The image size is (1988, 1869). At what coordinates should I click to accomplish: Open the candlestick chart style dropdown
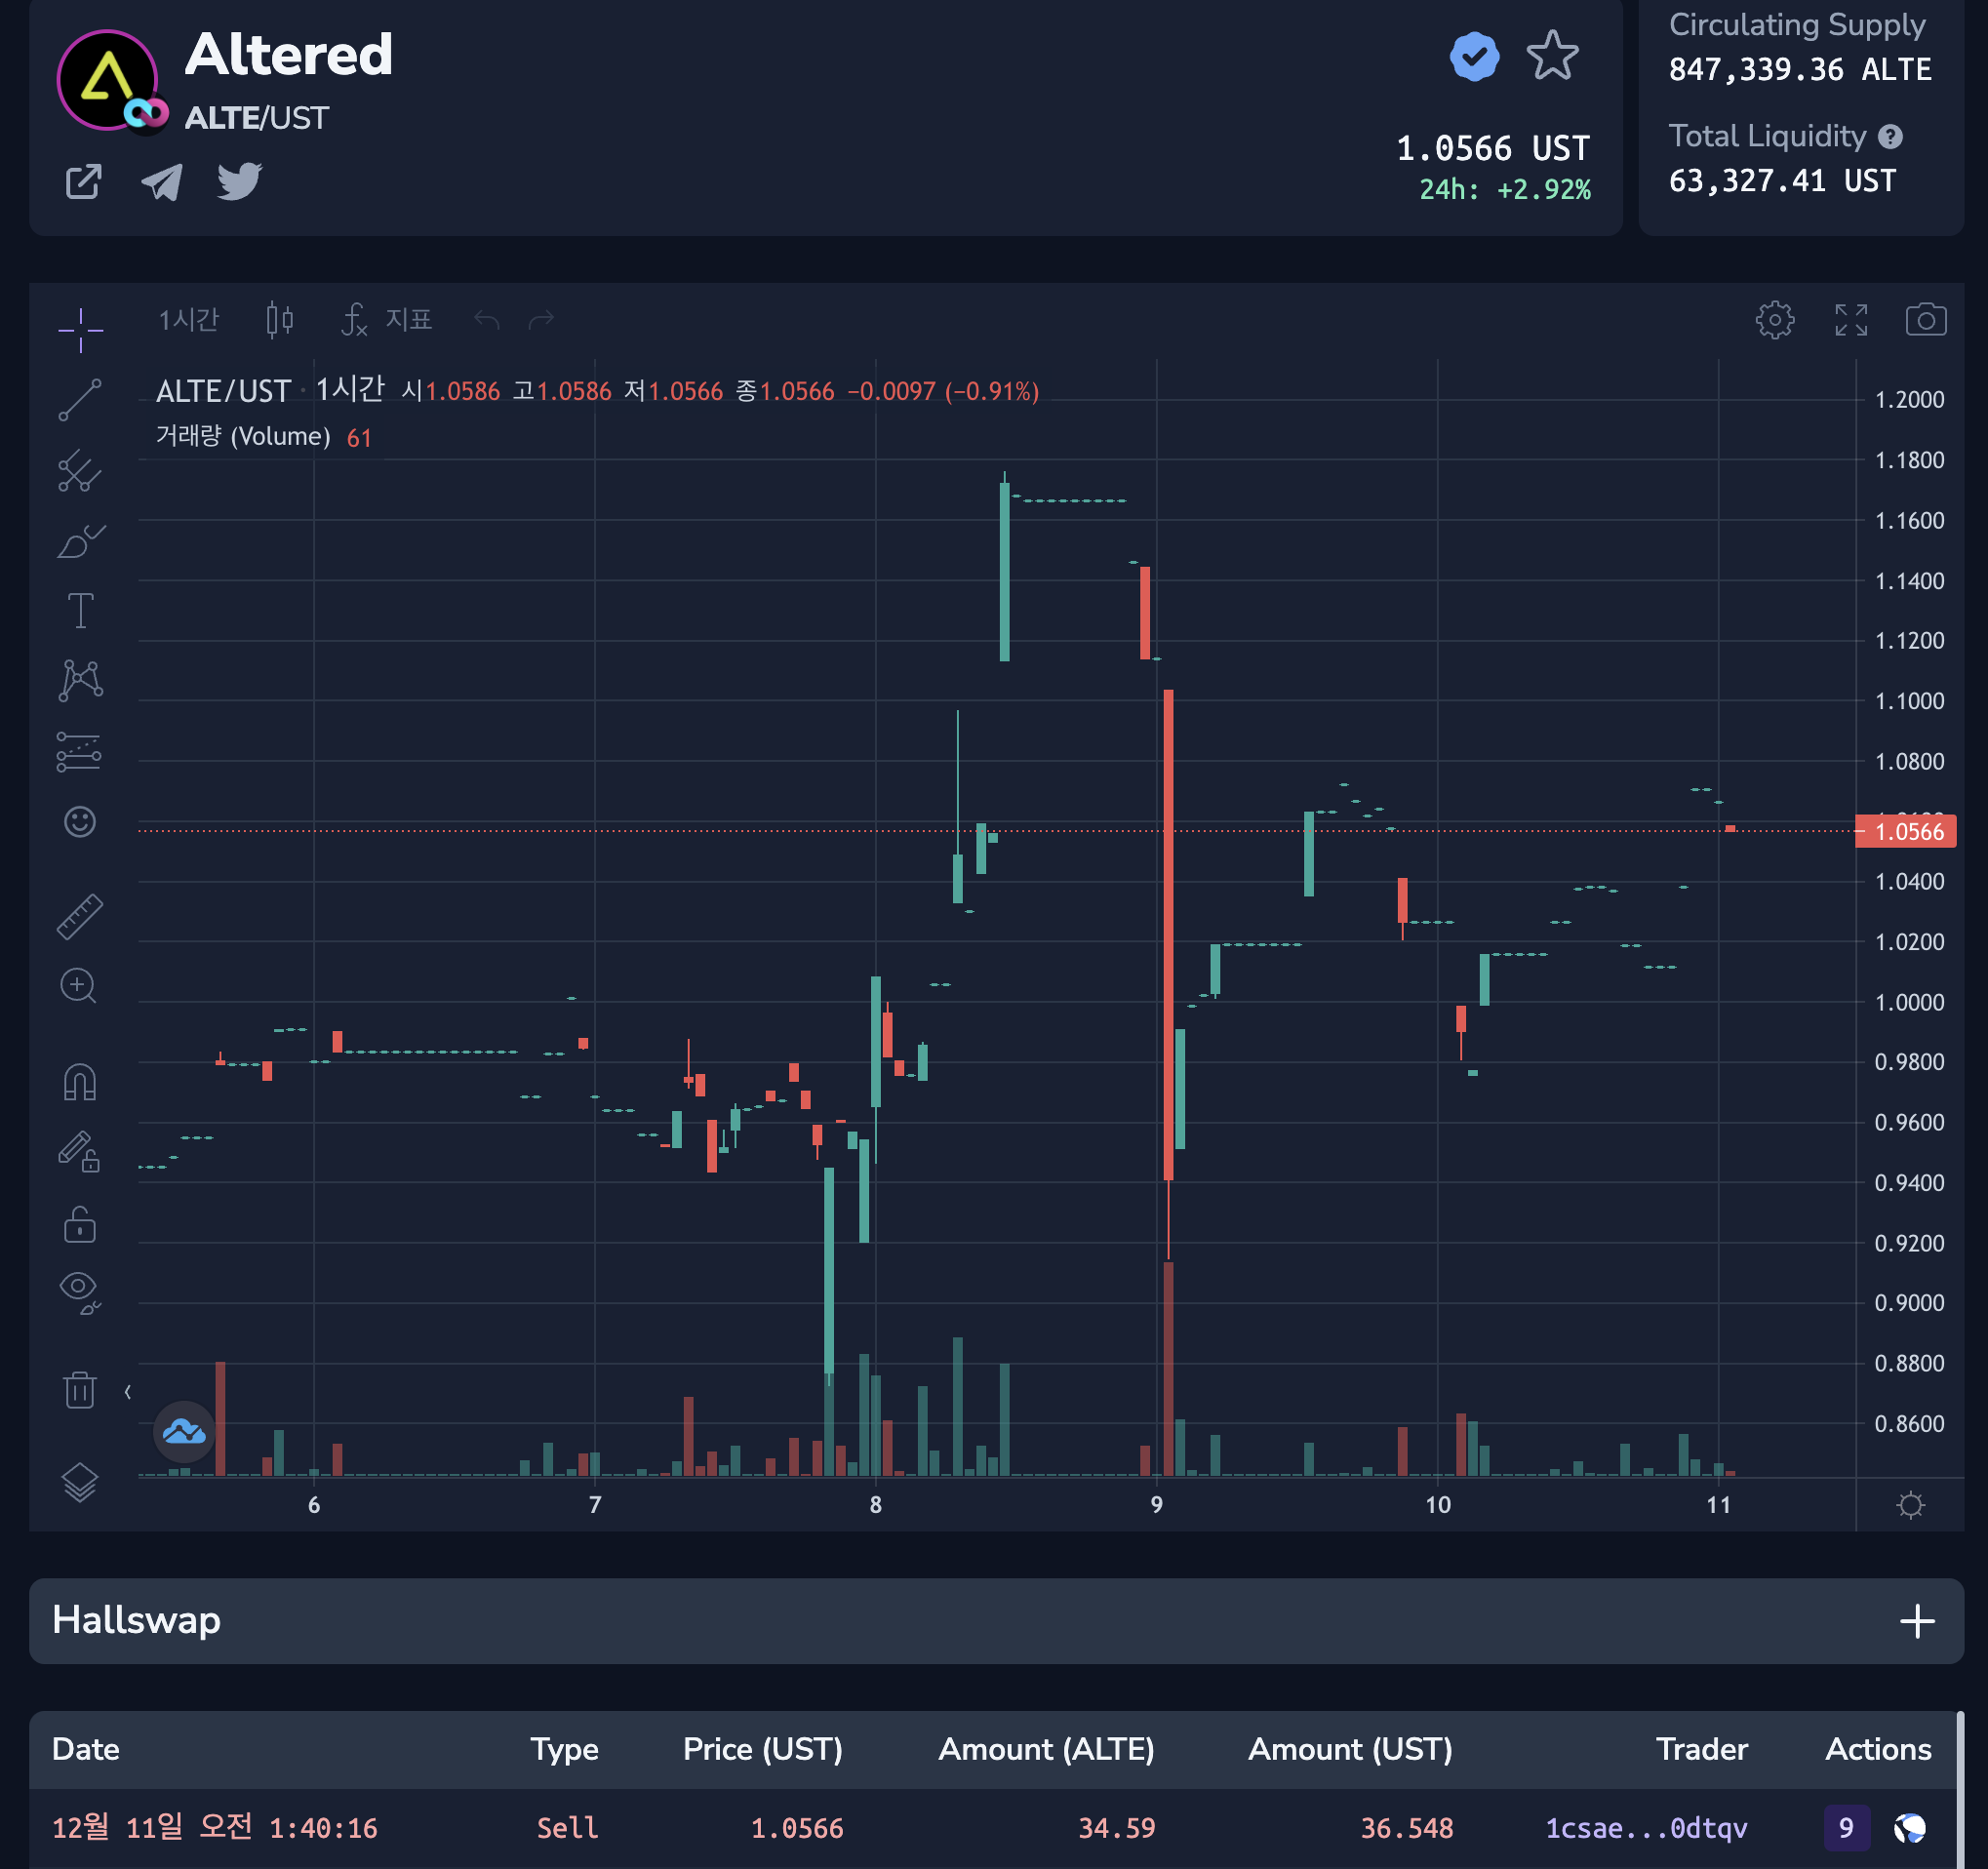pyautogui.click(x=280, y=320)
